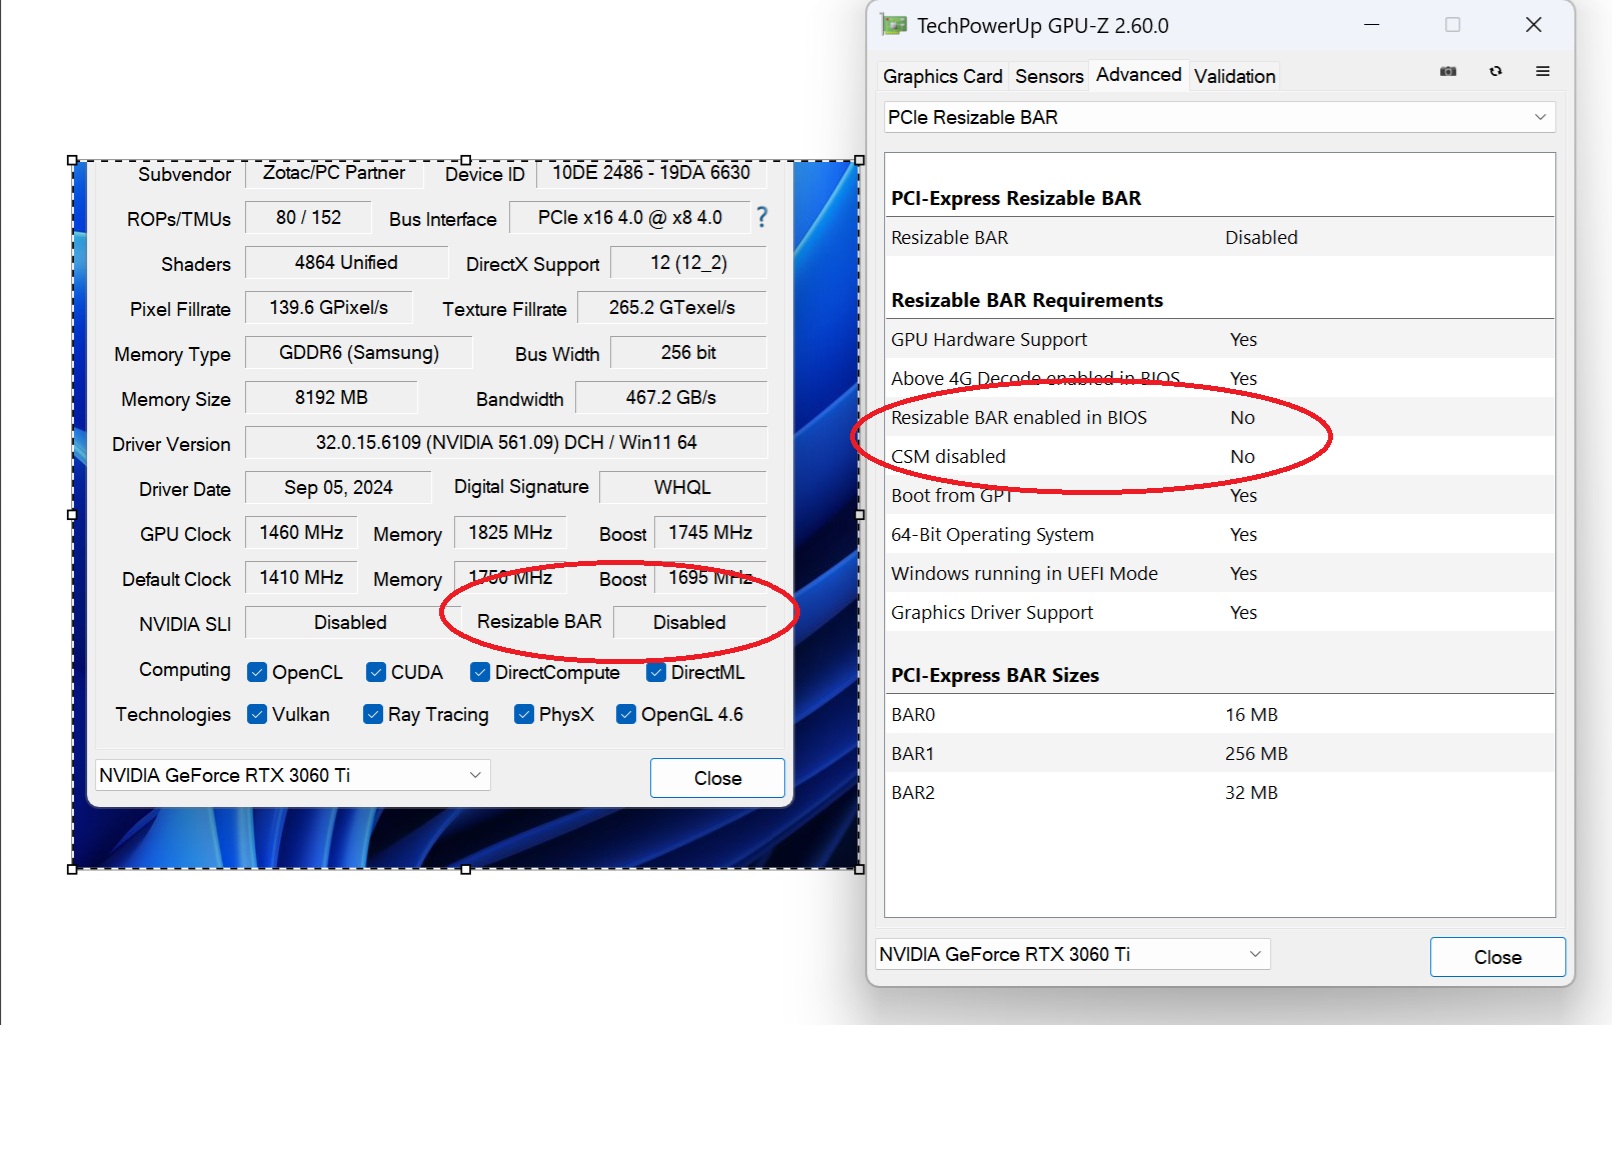Select 'Windows running in UEFI Mode' row
The width and height of the screenshot is (1612, 1166).
1219,573
